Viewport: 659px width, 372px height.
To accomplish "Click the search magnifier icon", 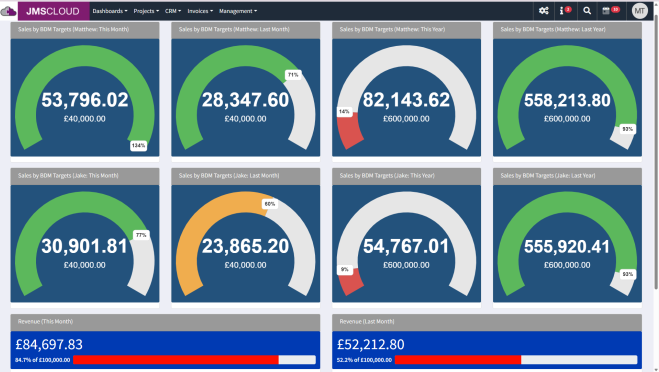I will [587, 11].
